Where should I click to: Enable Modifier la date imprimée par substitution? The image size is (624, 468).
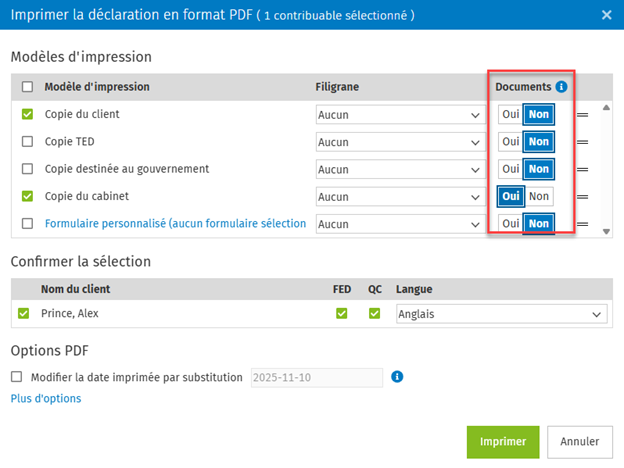pyautogui.click(x=16, y=377)
